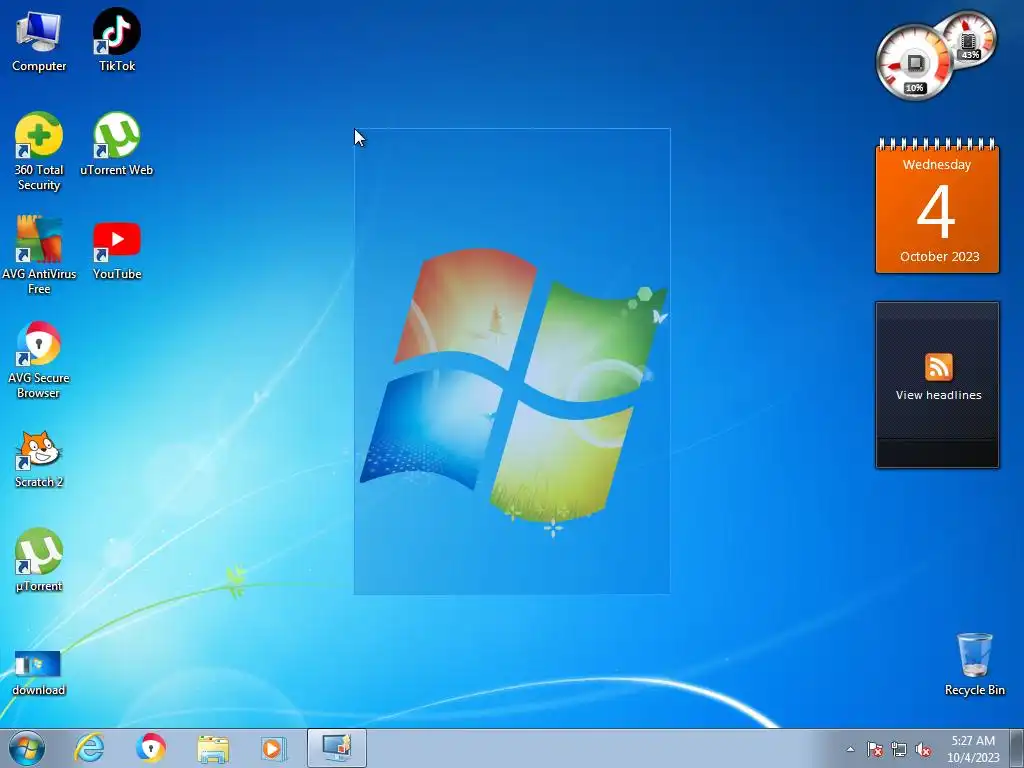Launch AVG Secure Browser from taskbar
The height and width of the screenshot is (768, 1024).
(151, 748)
